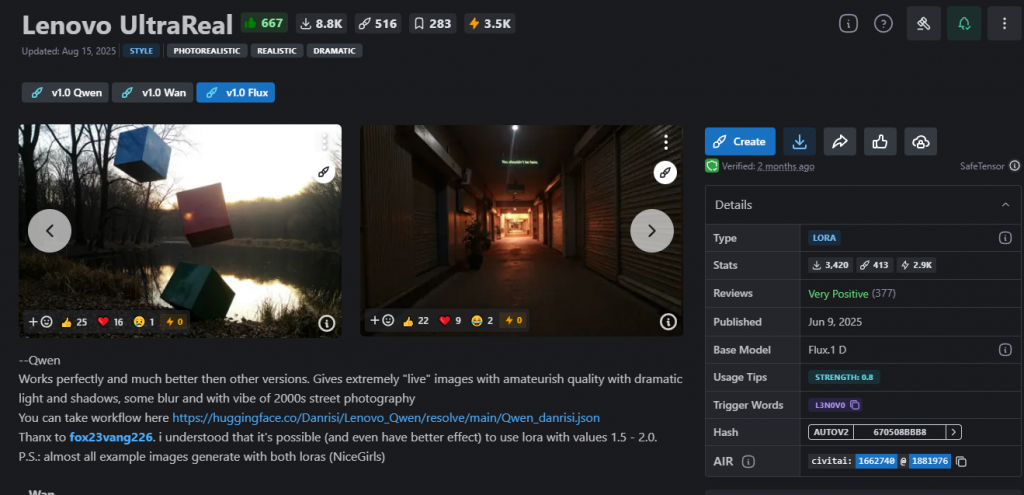
Task: Click the hash value 670508BBB8
Action: click(x=899, y=432)
